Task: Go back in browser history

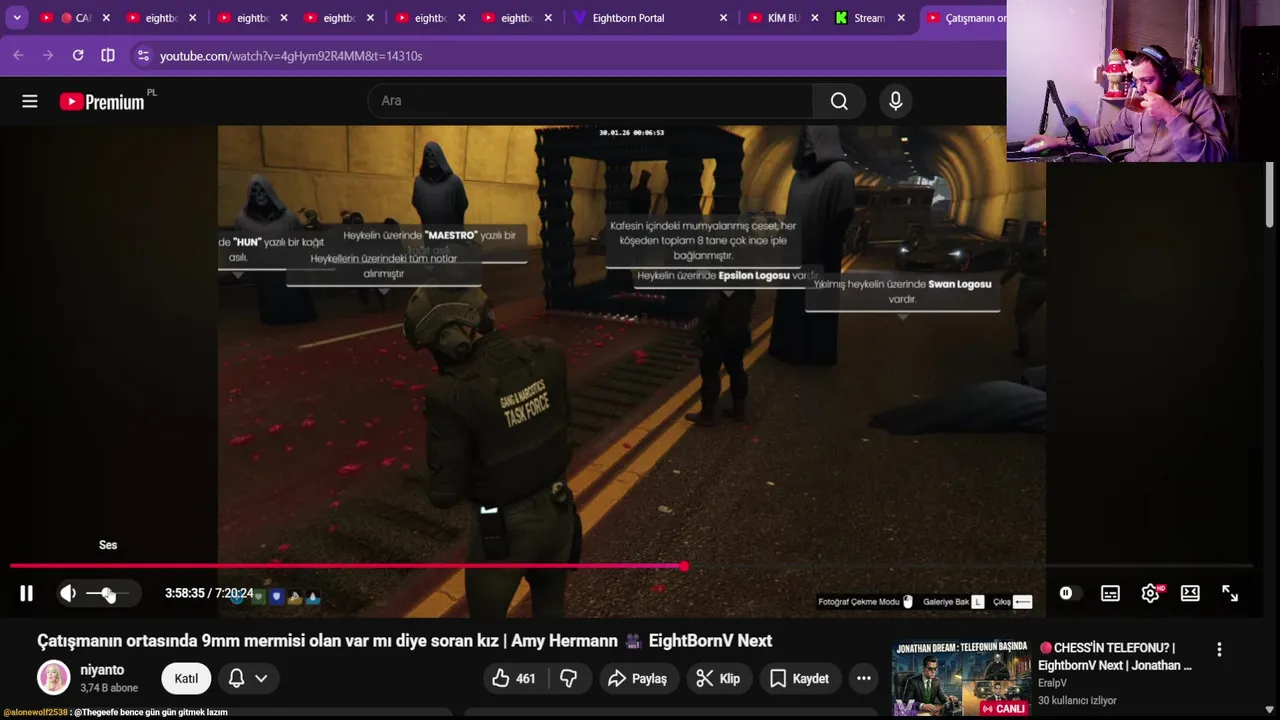Action: coord(18,56)
